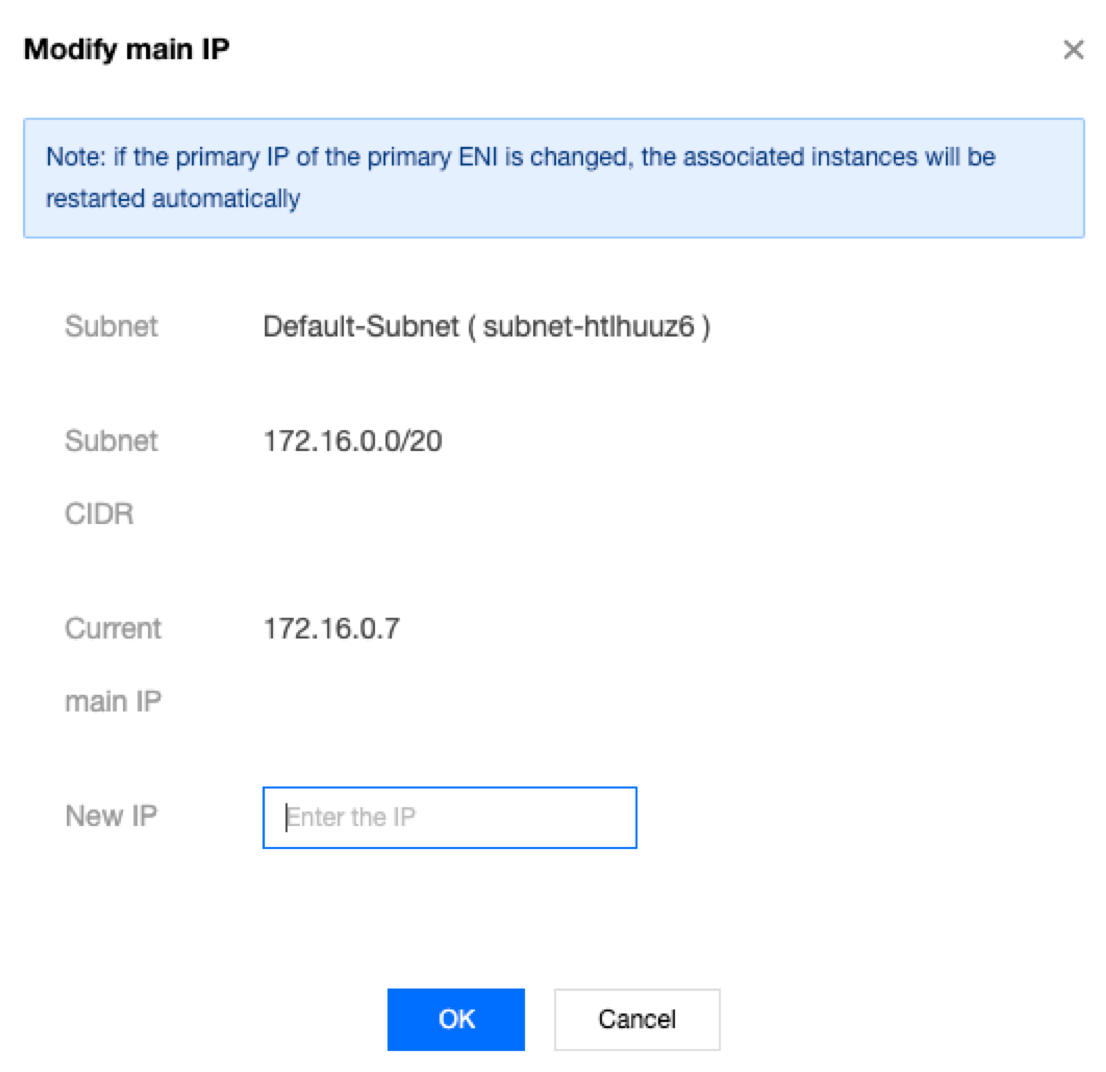Click the Subnet label above CIDR
Viewport: 1106px width, 1072px height.
click(111, 441)
